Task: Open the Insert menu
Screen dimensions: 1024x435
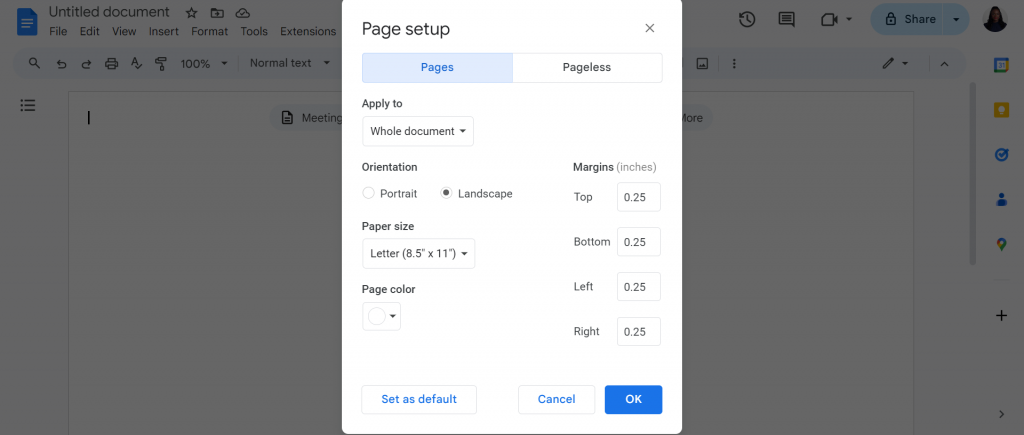Action: (x=165, y=31)
